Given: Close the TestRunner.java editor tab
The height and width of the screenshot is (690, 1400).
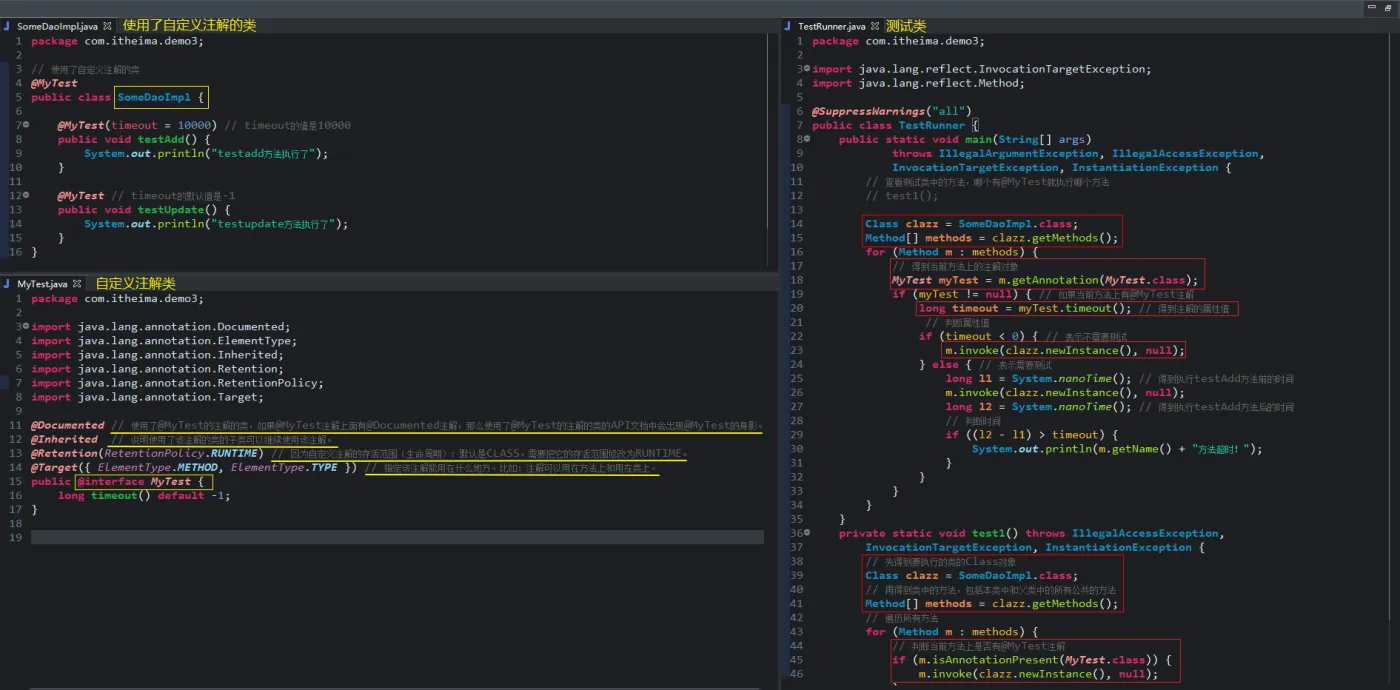Looking at the screenshot, I should coord(875,26).
